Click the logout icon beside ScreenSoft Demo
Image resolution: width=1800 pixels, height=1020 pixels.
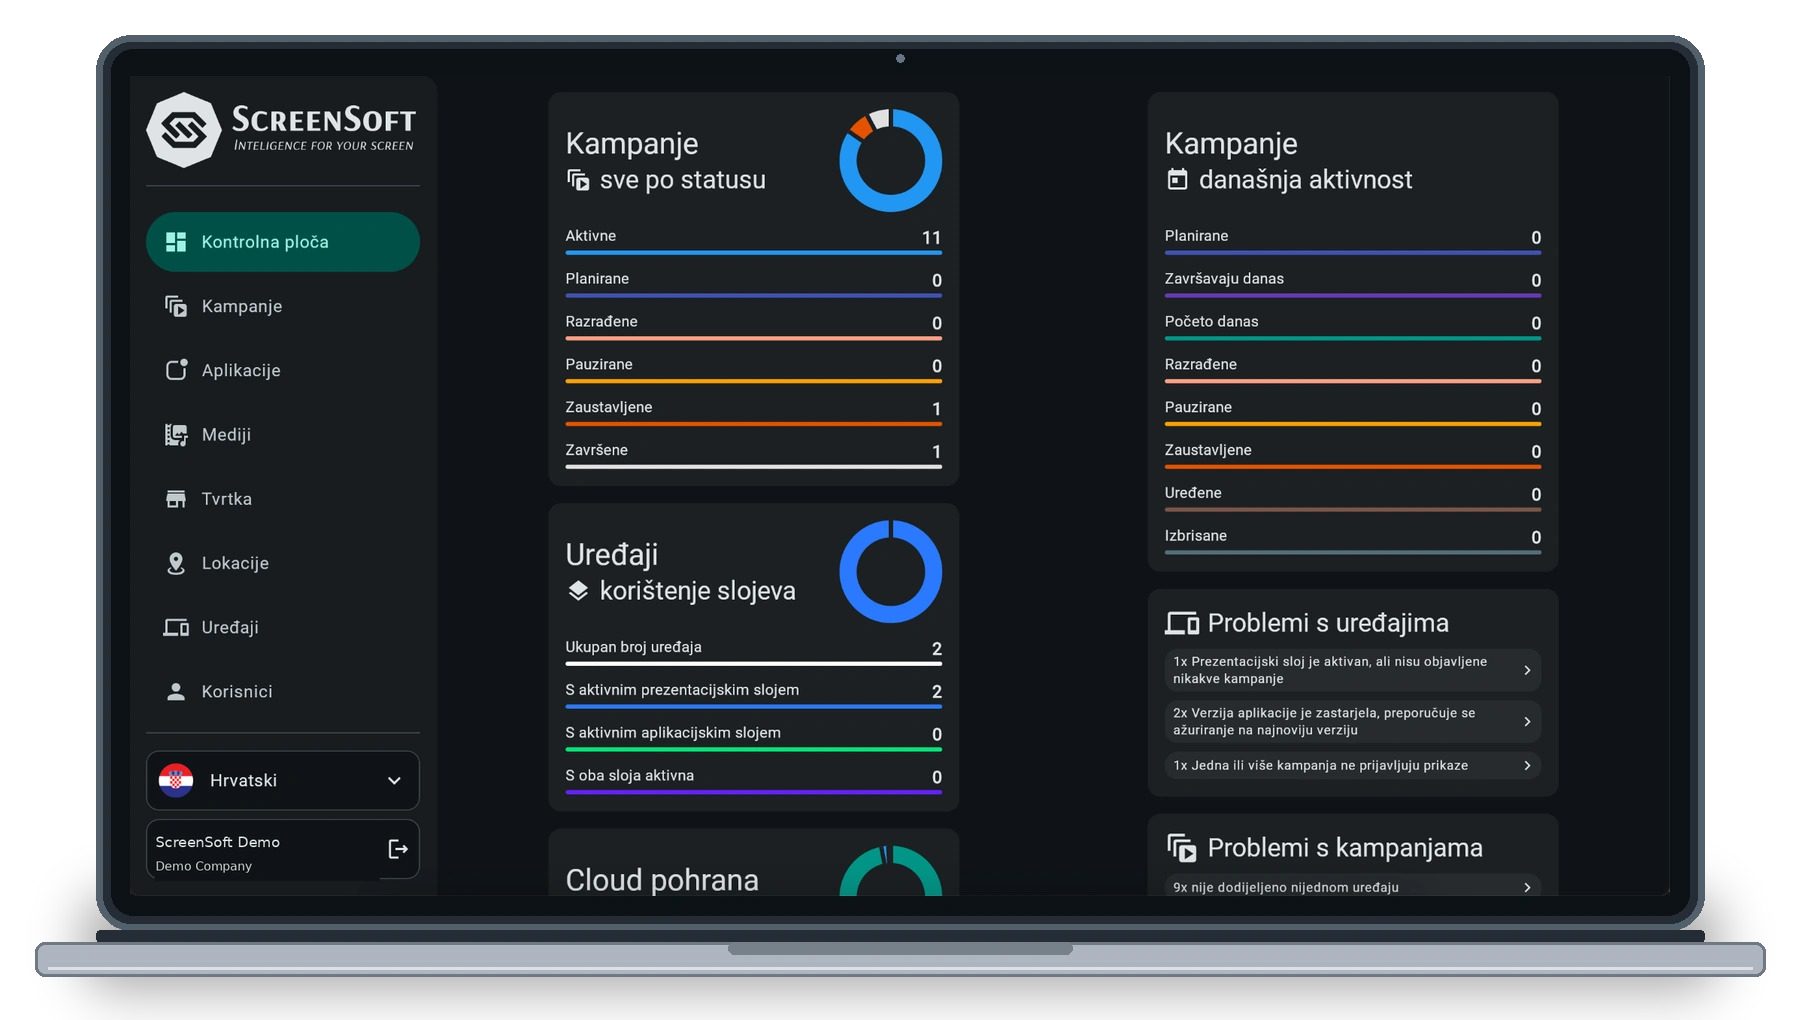[x=398, y=849]
